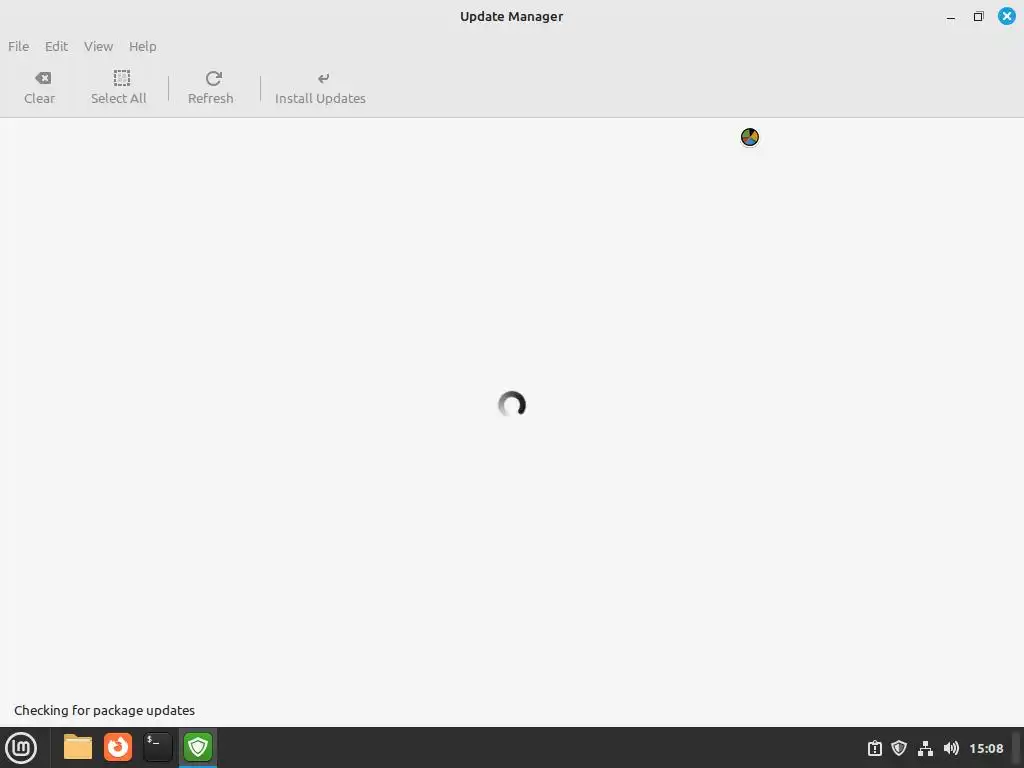1024x768 pixels.
Task: Open the Terminal from the panel
Action: [x=158, y=747]
